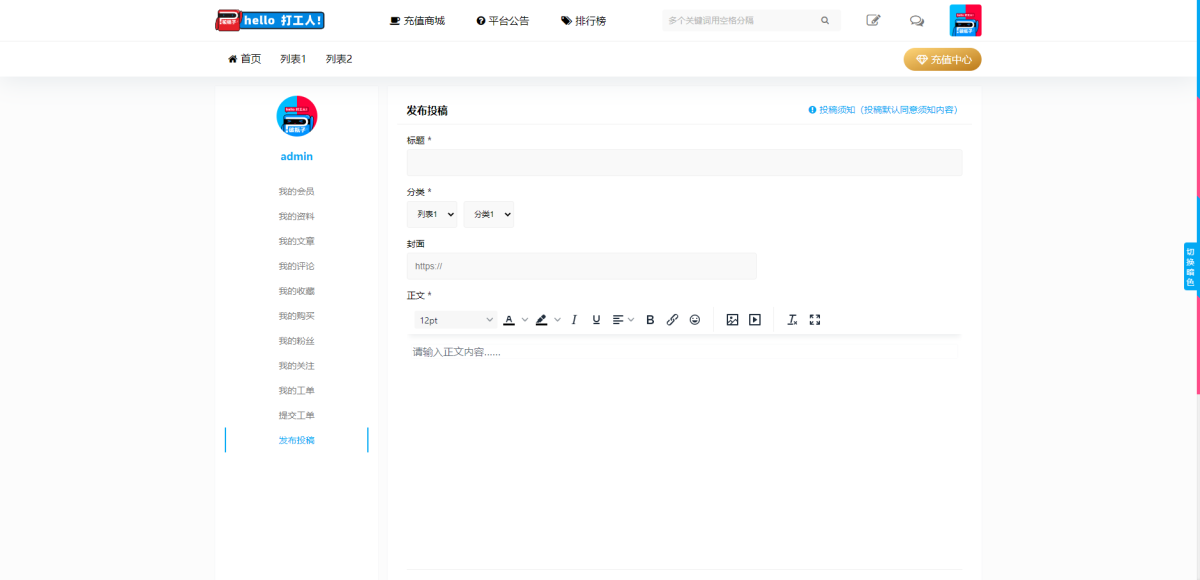Screen dimensions: 1200x580
Task: Open the 12pt font size dropdown
Action: pos(456,320)
